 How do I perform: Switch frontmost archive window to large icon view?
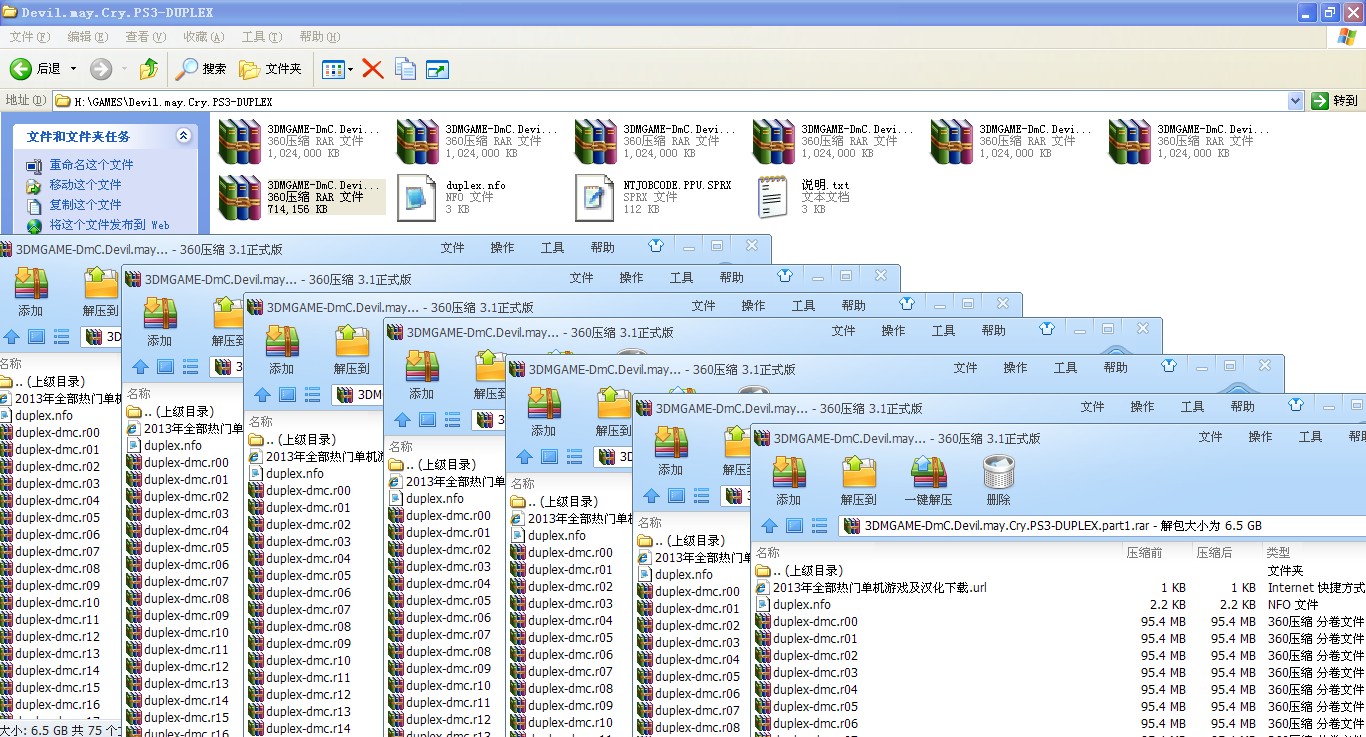[x=795, y=526]
